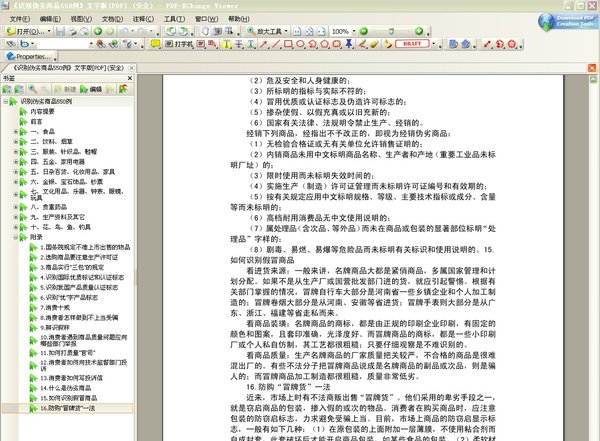Open the 100% zoom level dropdown
The width and height of the screenshot is (600, 441).
pyautogui.click(x=354, y=31)
